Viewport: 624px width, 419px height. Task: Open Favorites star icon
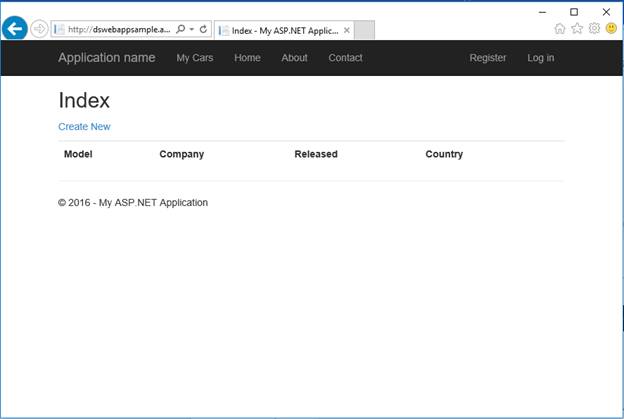pyautogui.click(x=577, y=28)
